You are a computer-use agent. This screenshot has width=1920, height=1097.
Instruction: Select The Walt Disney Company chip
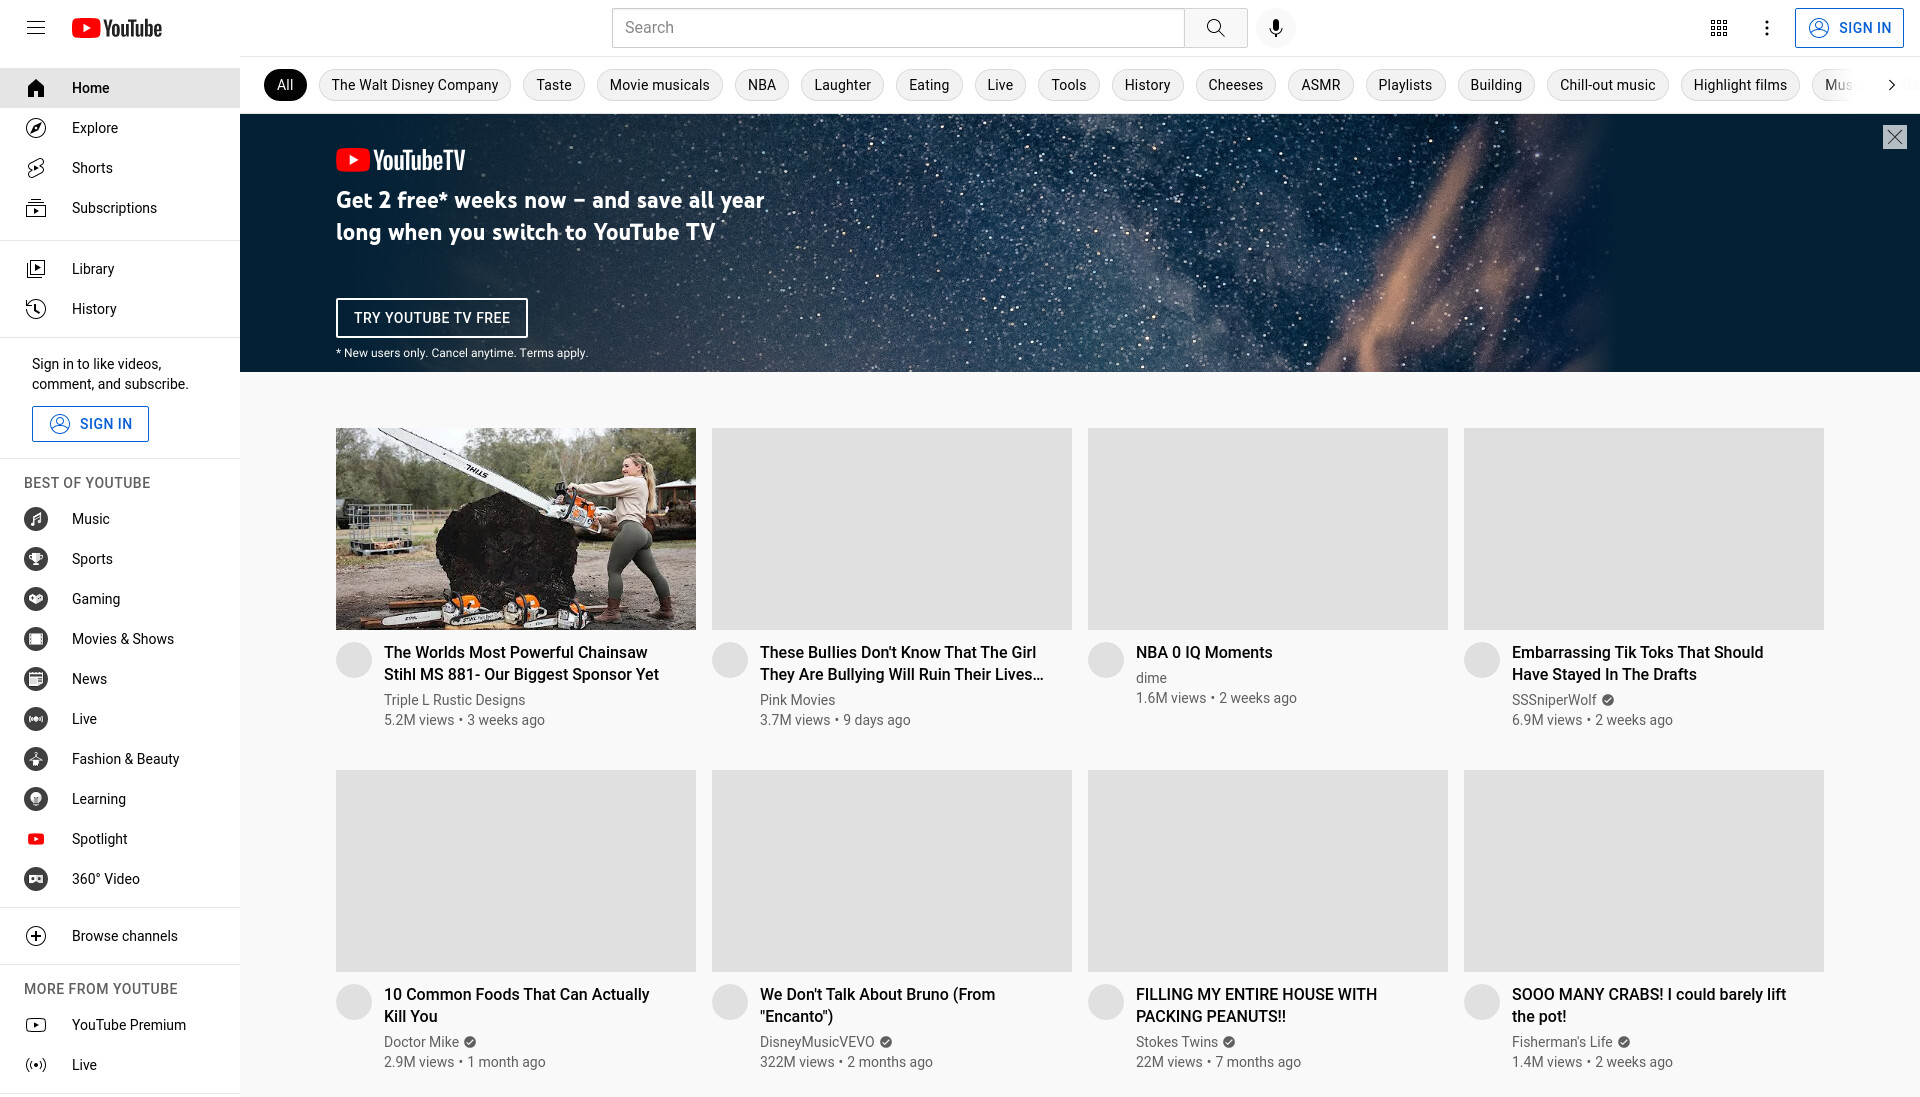(x=415, y=85)
